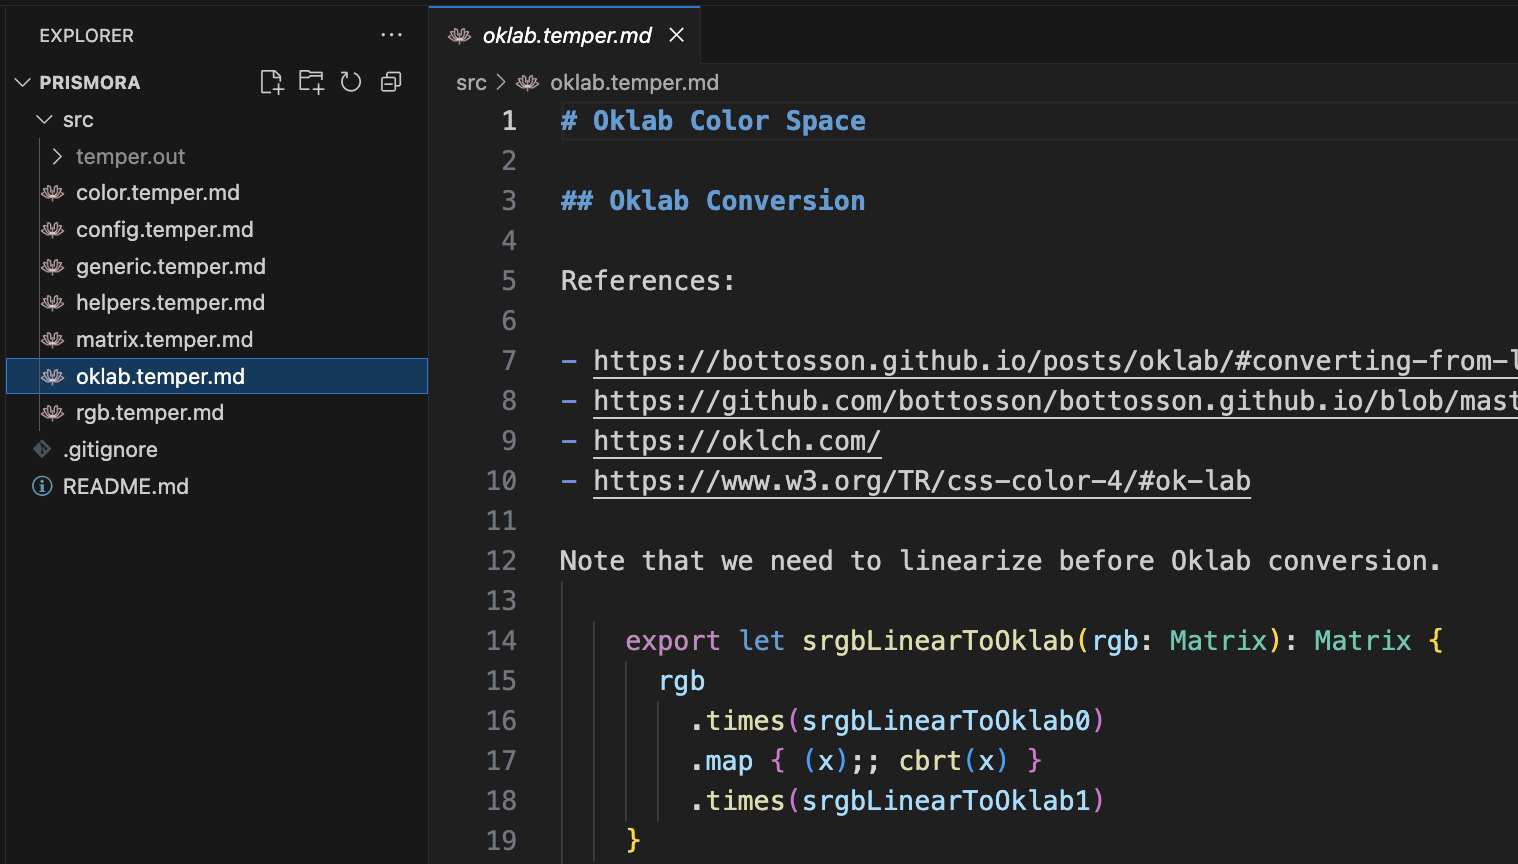
Task: Select the oklab.temper.md editor tab
Action: click(x=566, y=36)
